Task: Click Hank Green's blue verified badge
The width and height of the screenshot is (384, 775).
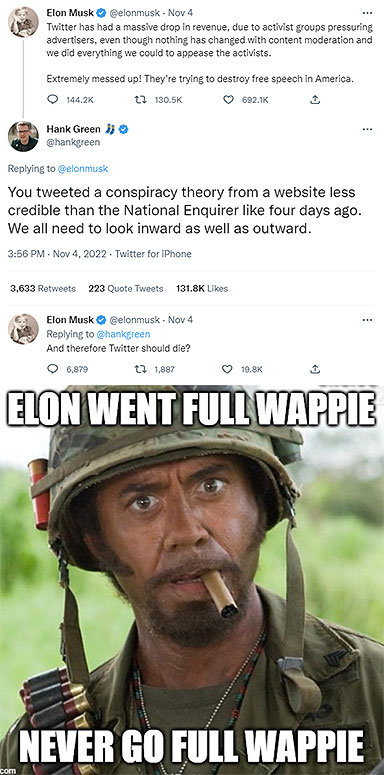Action: click(x=123, y=129)
